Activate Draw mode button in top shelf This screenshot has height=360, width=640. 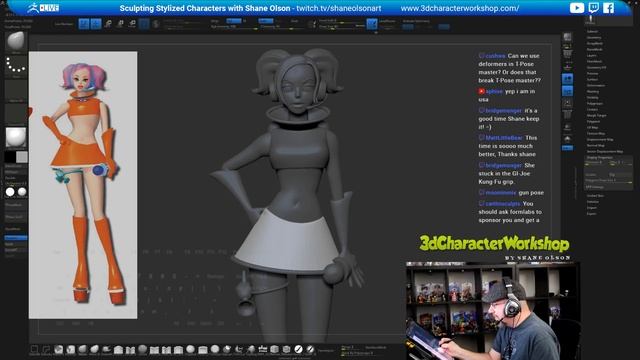[96, 24]
